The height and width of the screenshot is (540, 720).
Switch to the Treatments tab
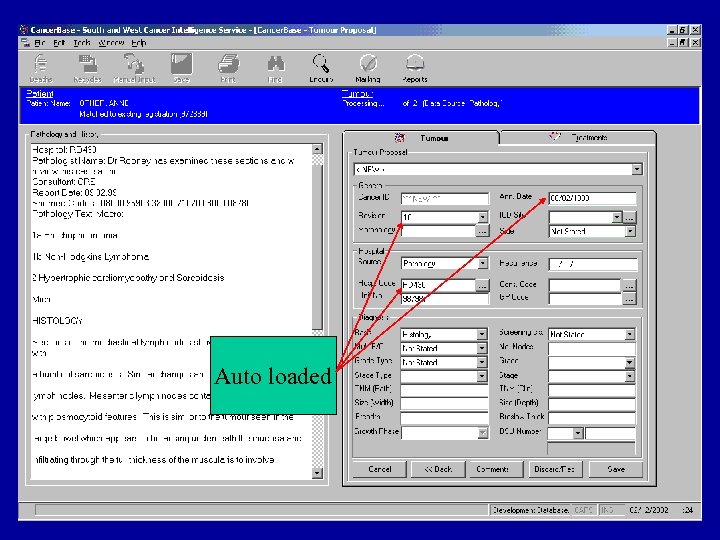point(578,137)
